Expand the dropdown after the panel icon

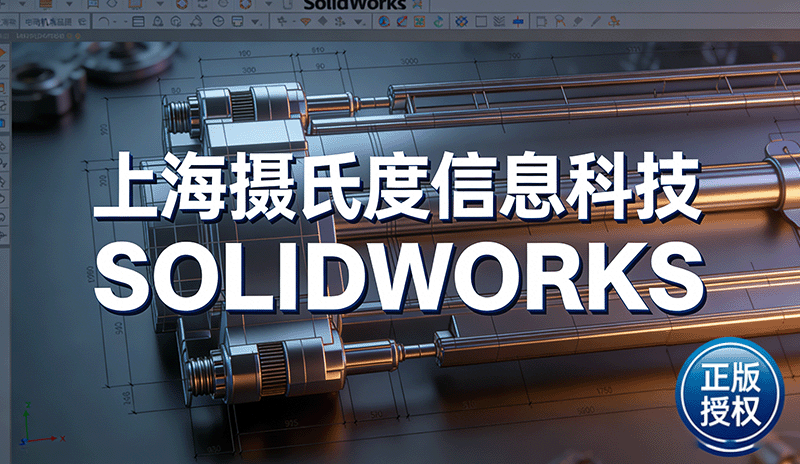point(256,21)
